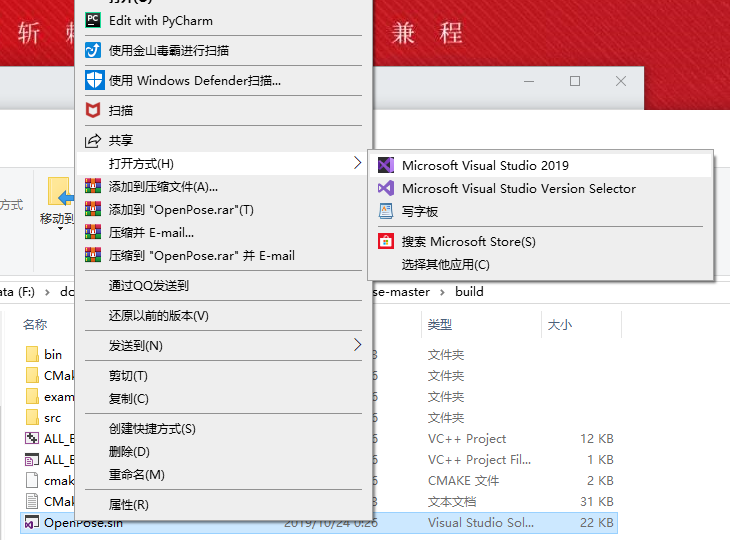Select 使用 Windows Defender扫描 entry
Screen dimensions: 730x540
pyautogui.click(x=195, y=81)
